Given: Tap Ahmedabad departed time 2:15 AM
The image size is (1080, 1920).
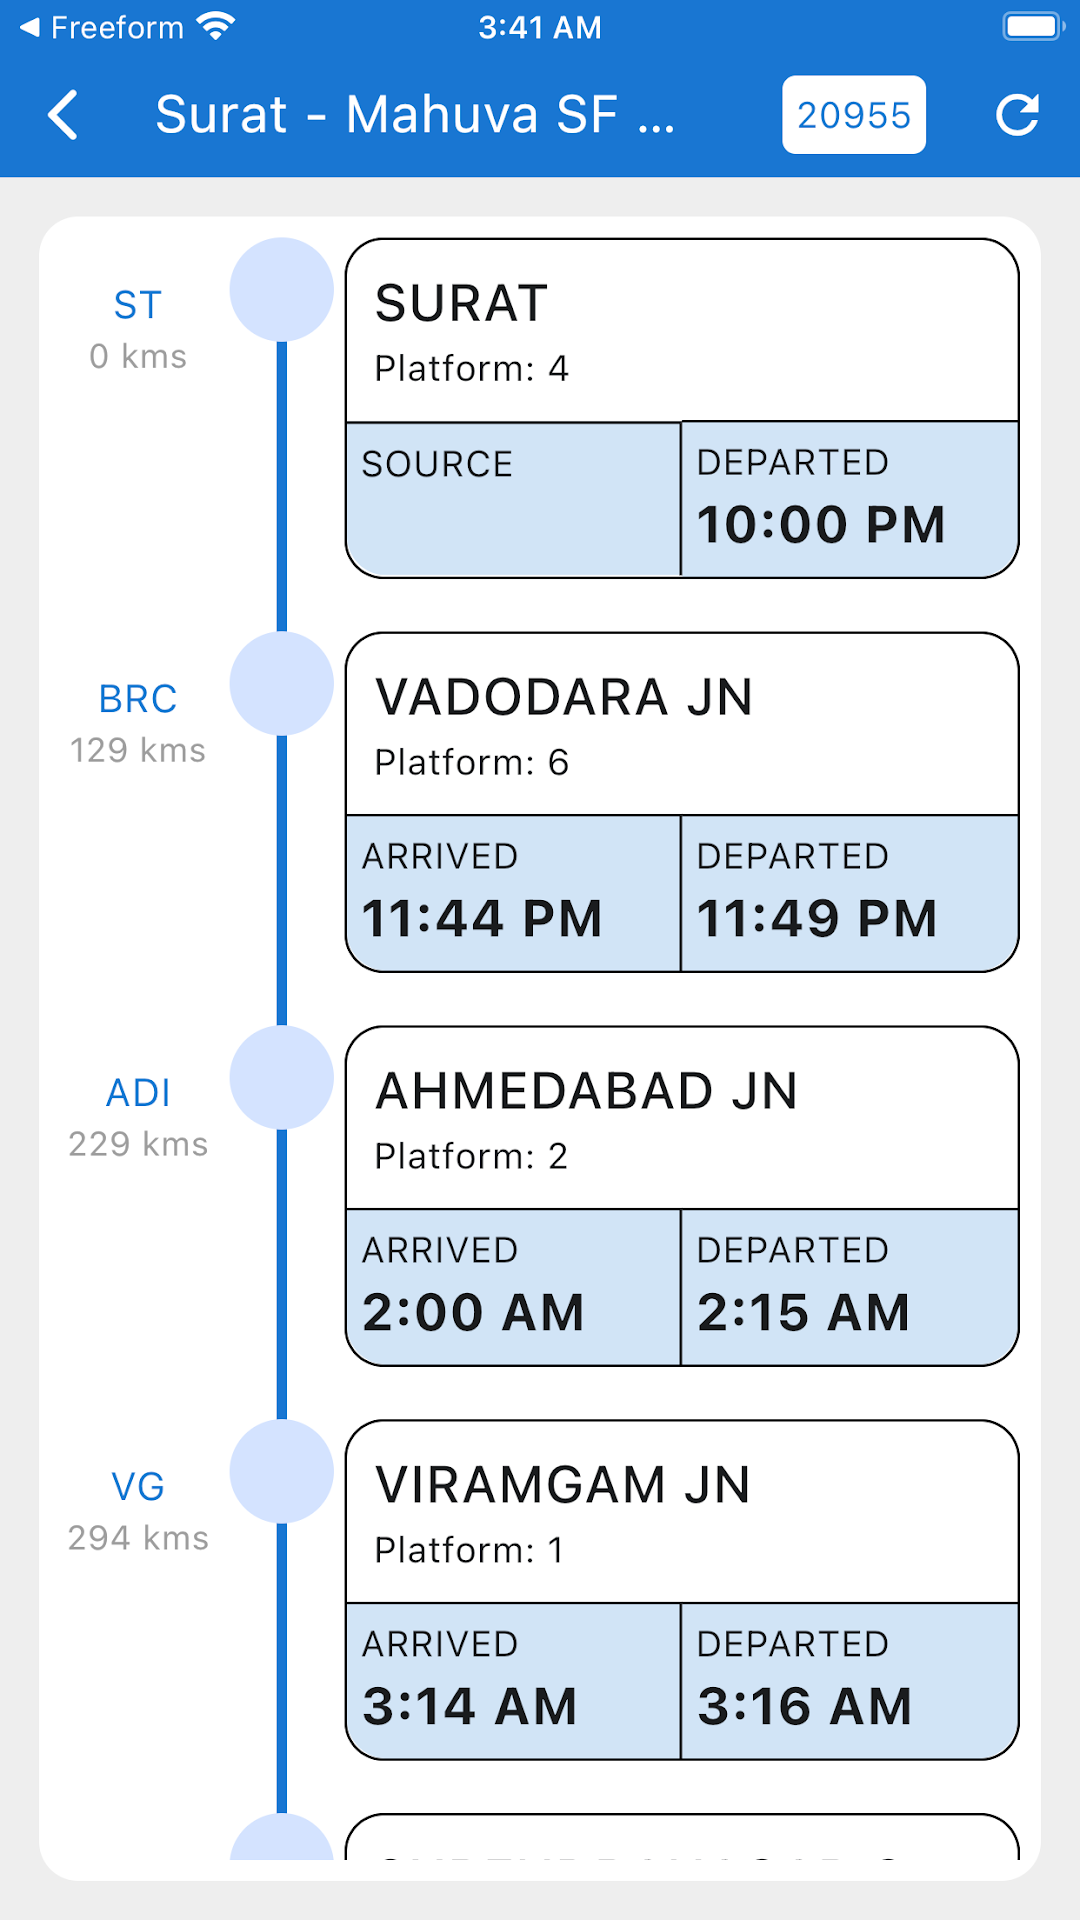Looking at the screenshot, I should pyautogui.click(x=804, y=1312).
